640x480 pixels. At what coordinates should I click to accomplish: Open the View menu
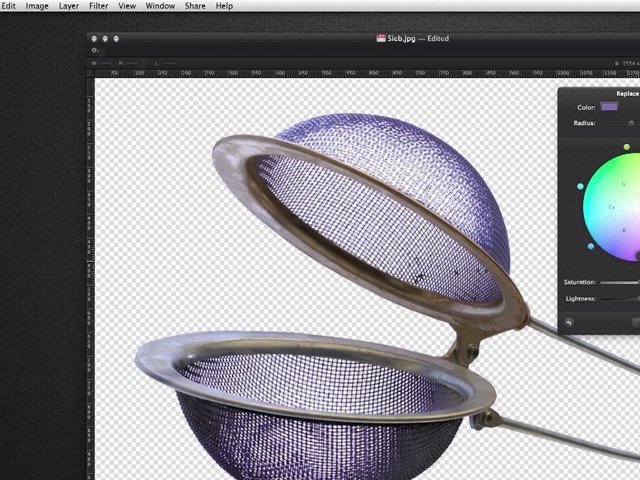pyautogui.click(x=127, y=6)
